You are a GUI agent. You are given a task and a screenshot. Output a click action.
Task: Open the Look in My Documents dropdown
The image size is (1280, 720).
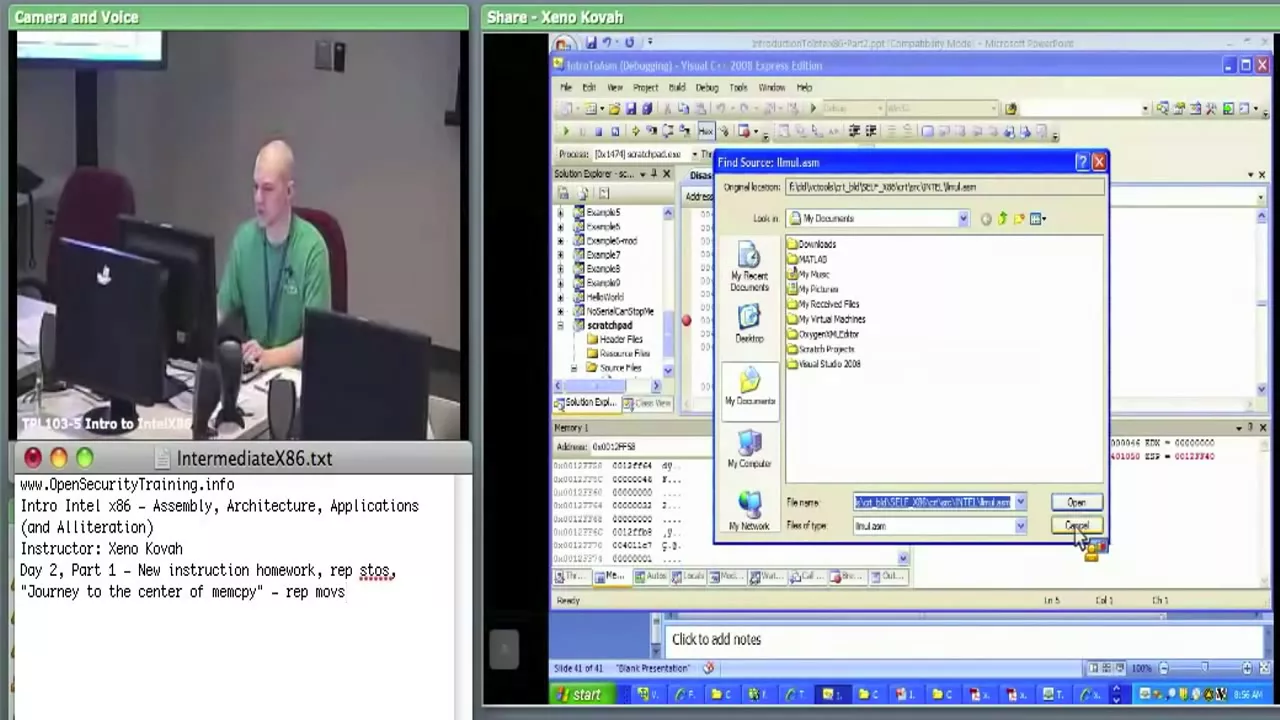coord(963,219)
